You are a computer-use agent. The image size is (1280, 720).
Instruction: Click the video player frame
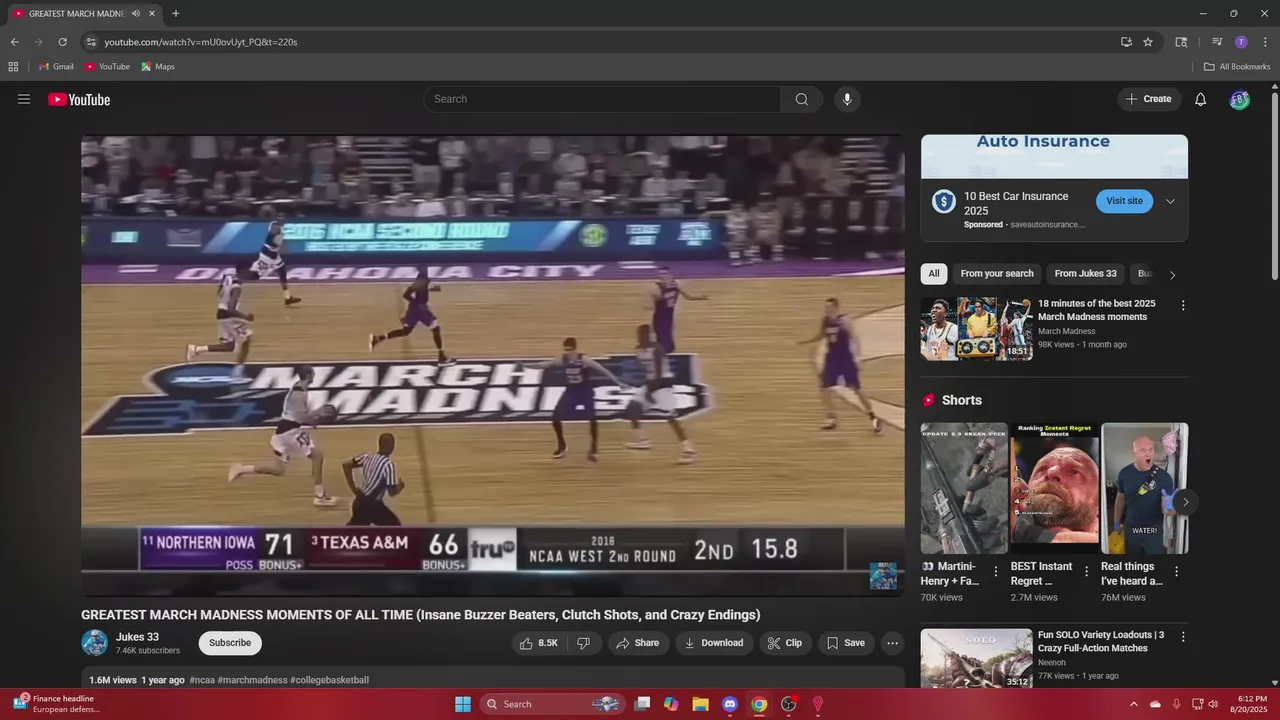pos(493,366)
